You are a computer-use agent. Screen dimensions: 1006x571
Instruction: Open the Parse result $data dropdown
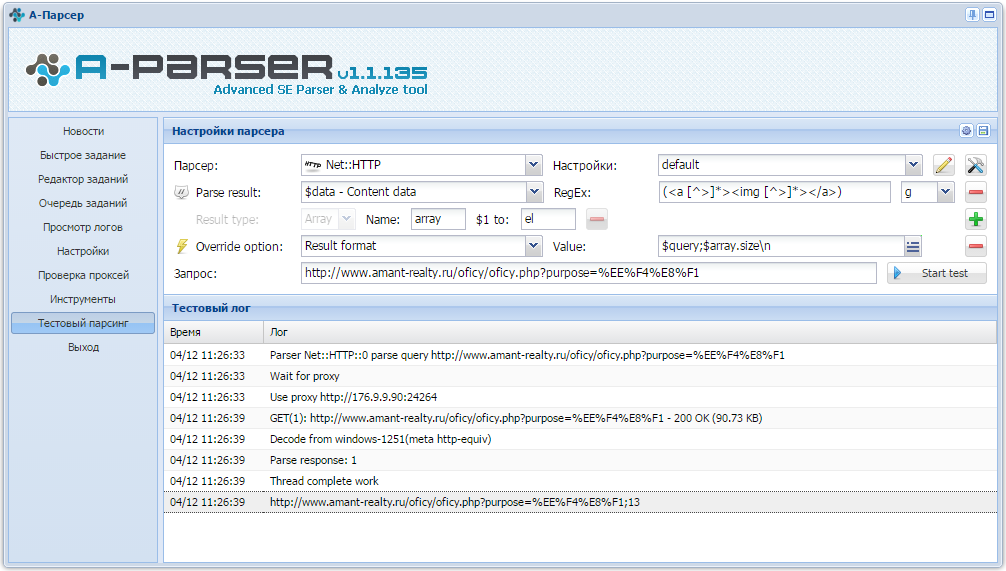533,192
